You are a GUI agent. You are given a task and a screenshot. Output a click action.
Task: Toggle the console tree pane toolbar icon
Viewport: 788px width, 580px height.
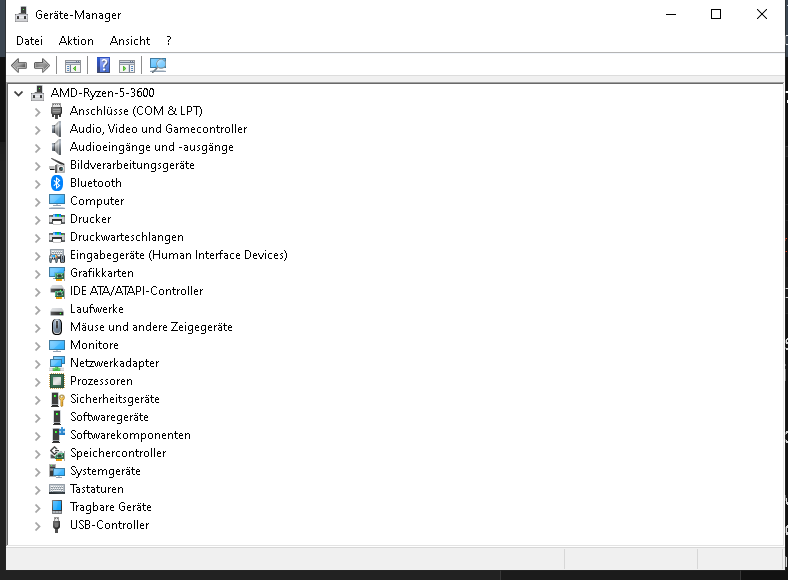pos(73,66)
